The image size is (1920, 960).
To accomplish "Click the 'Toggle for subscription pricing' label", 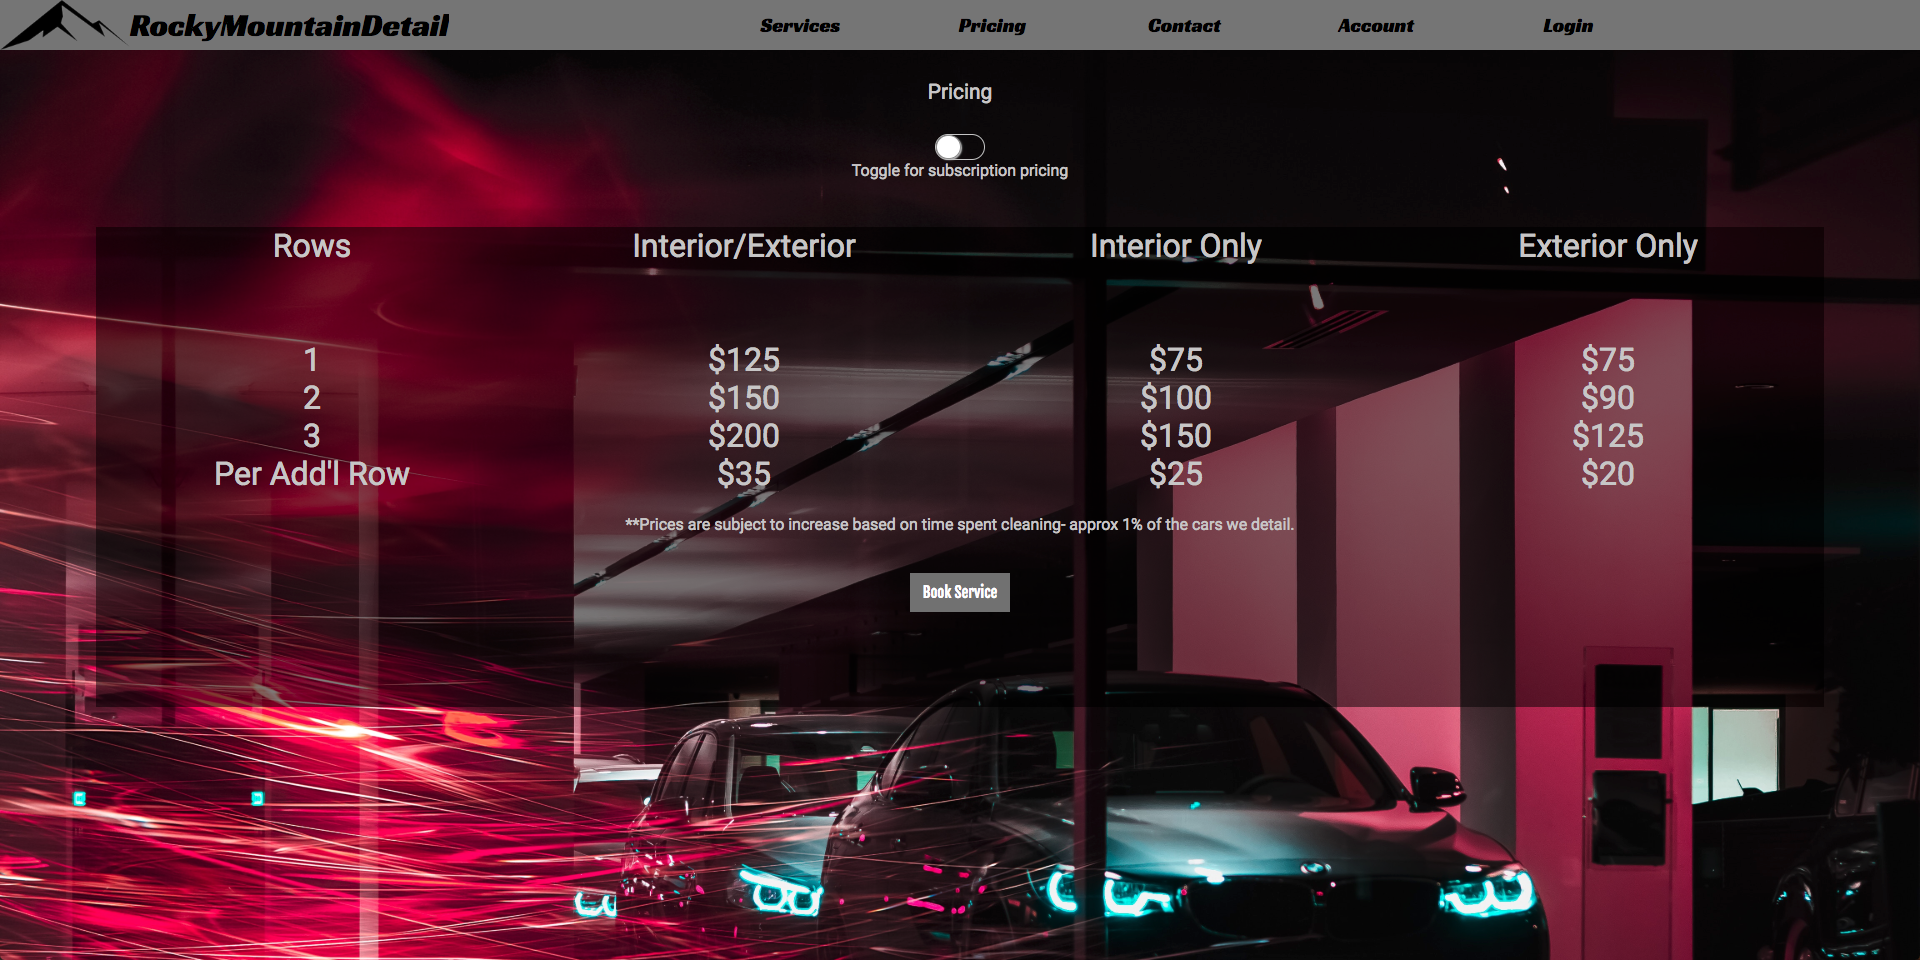I will [960, 171].
